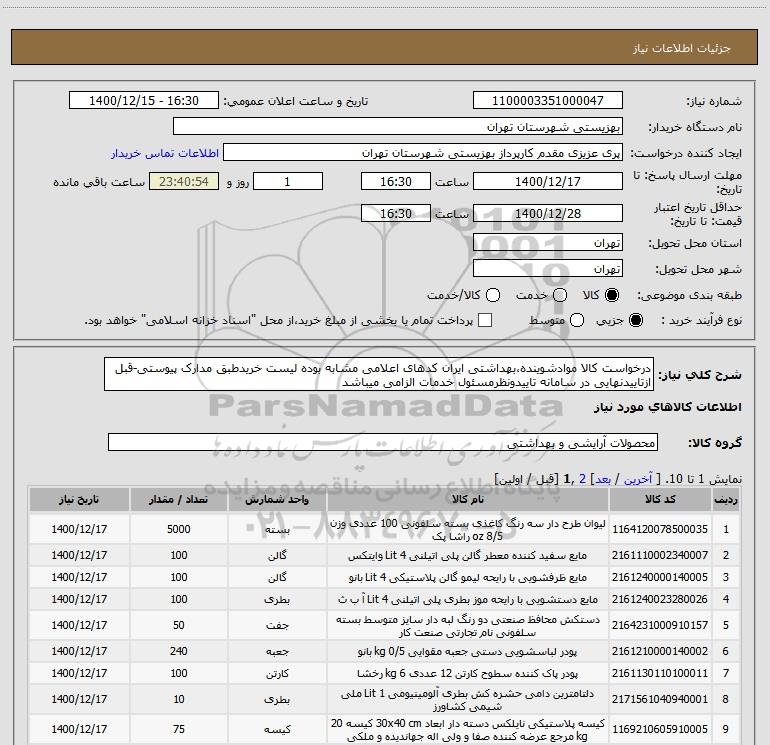Click item code 2164231000910157
This screenshot has width=770, height=745.
tap(660, 625)
